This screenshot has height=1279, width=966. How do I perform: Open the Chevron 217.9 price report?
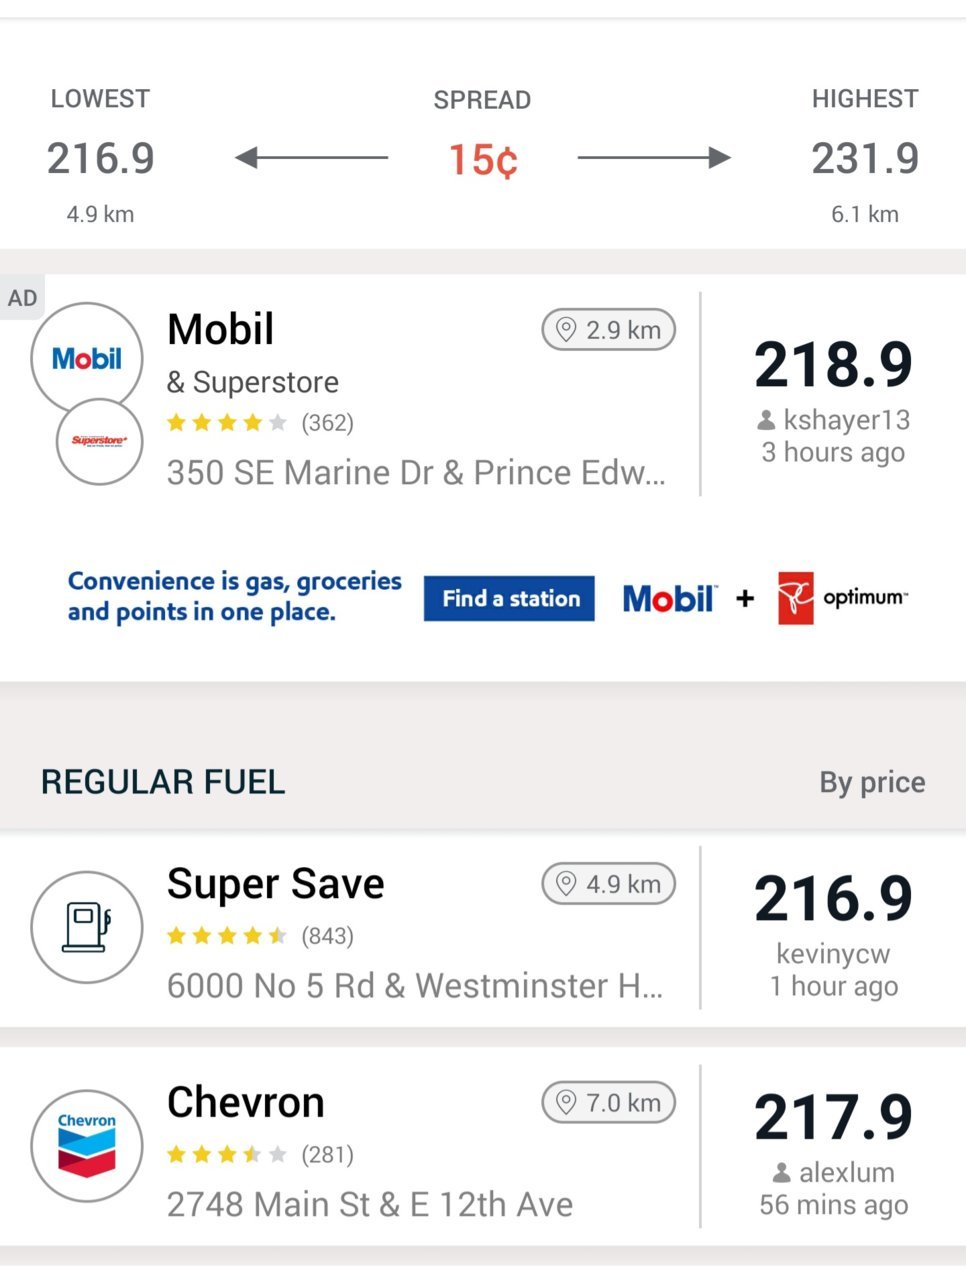pyautogui.click(x=833, y=1153)
